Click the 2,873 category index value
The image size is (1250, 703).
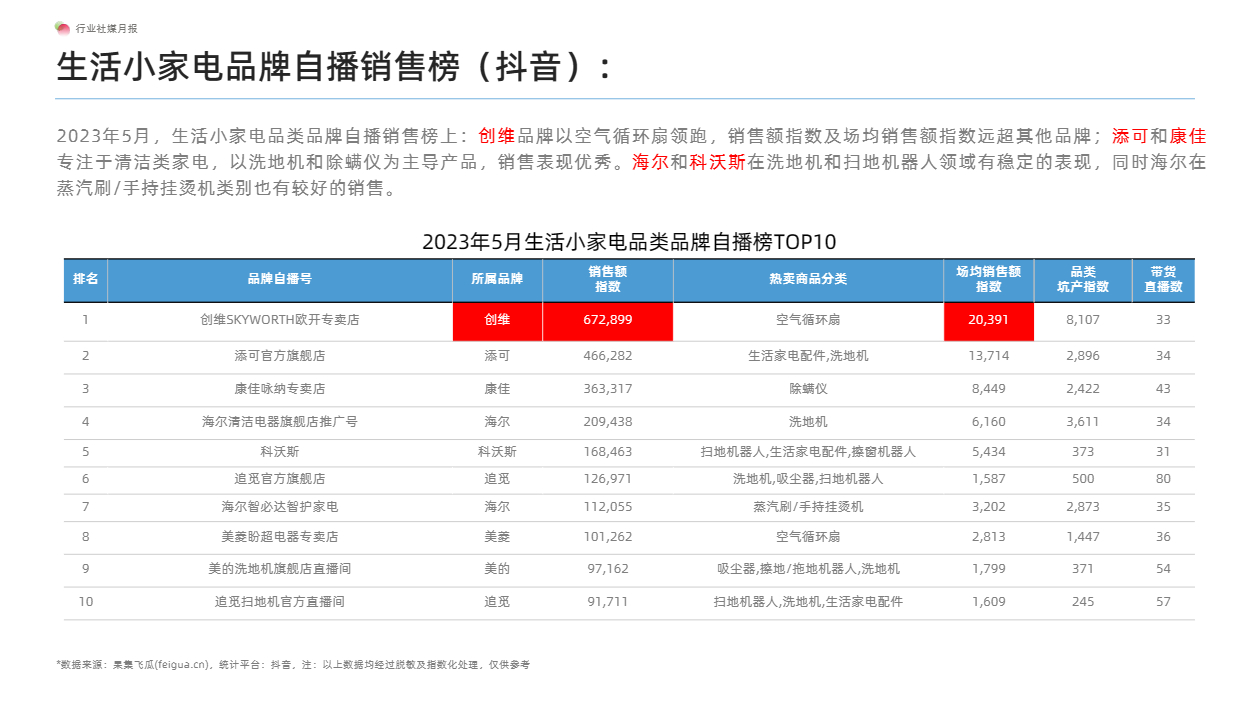(x=1083, y=508)
